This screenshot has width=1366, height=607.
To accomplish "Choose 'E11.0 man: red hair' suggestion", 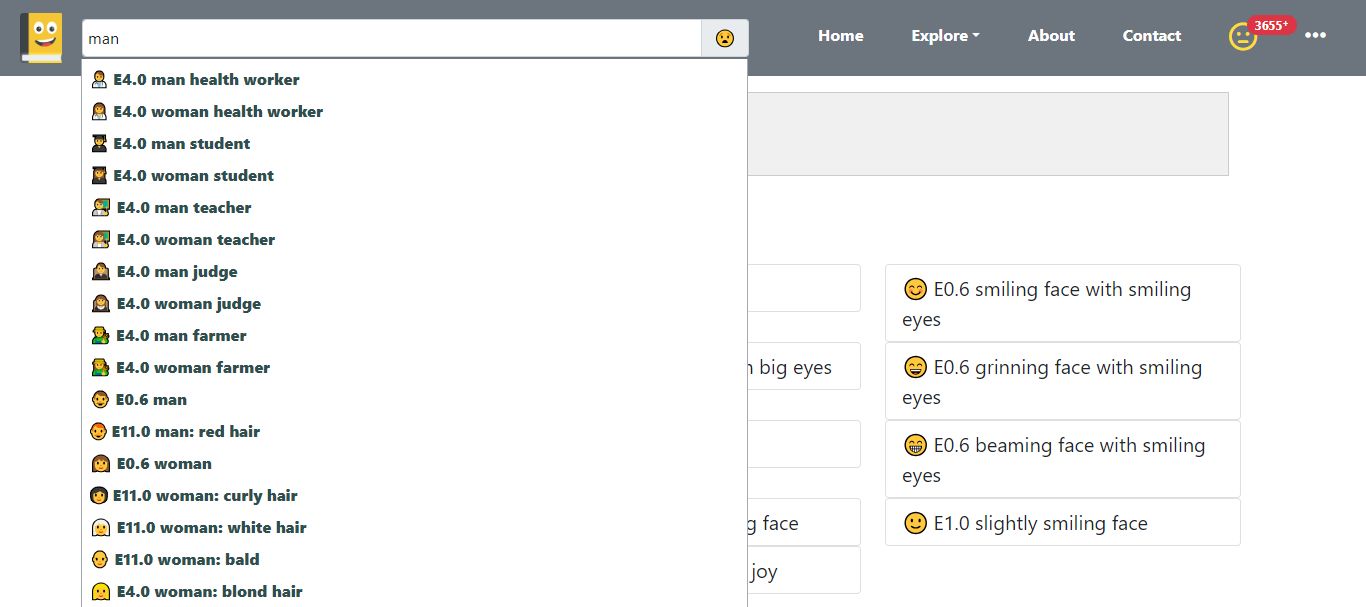I will pyautogui.click(x=186, y=432).
